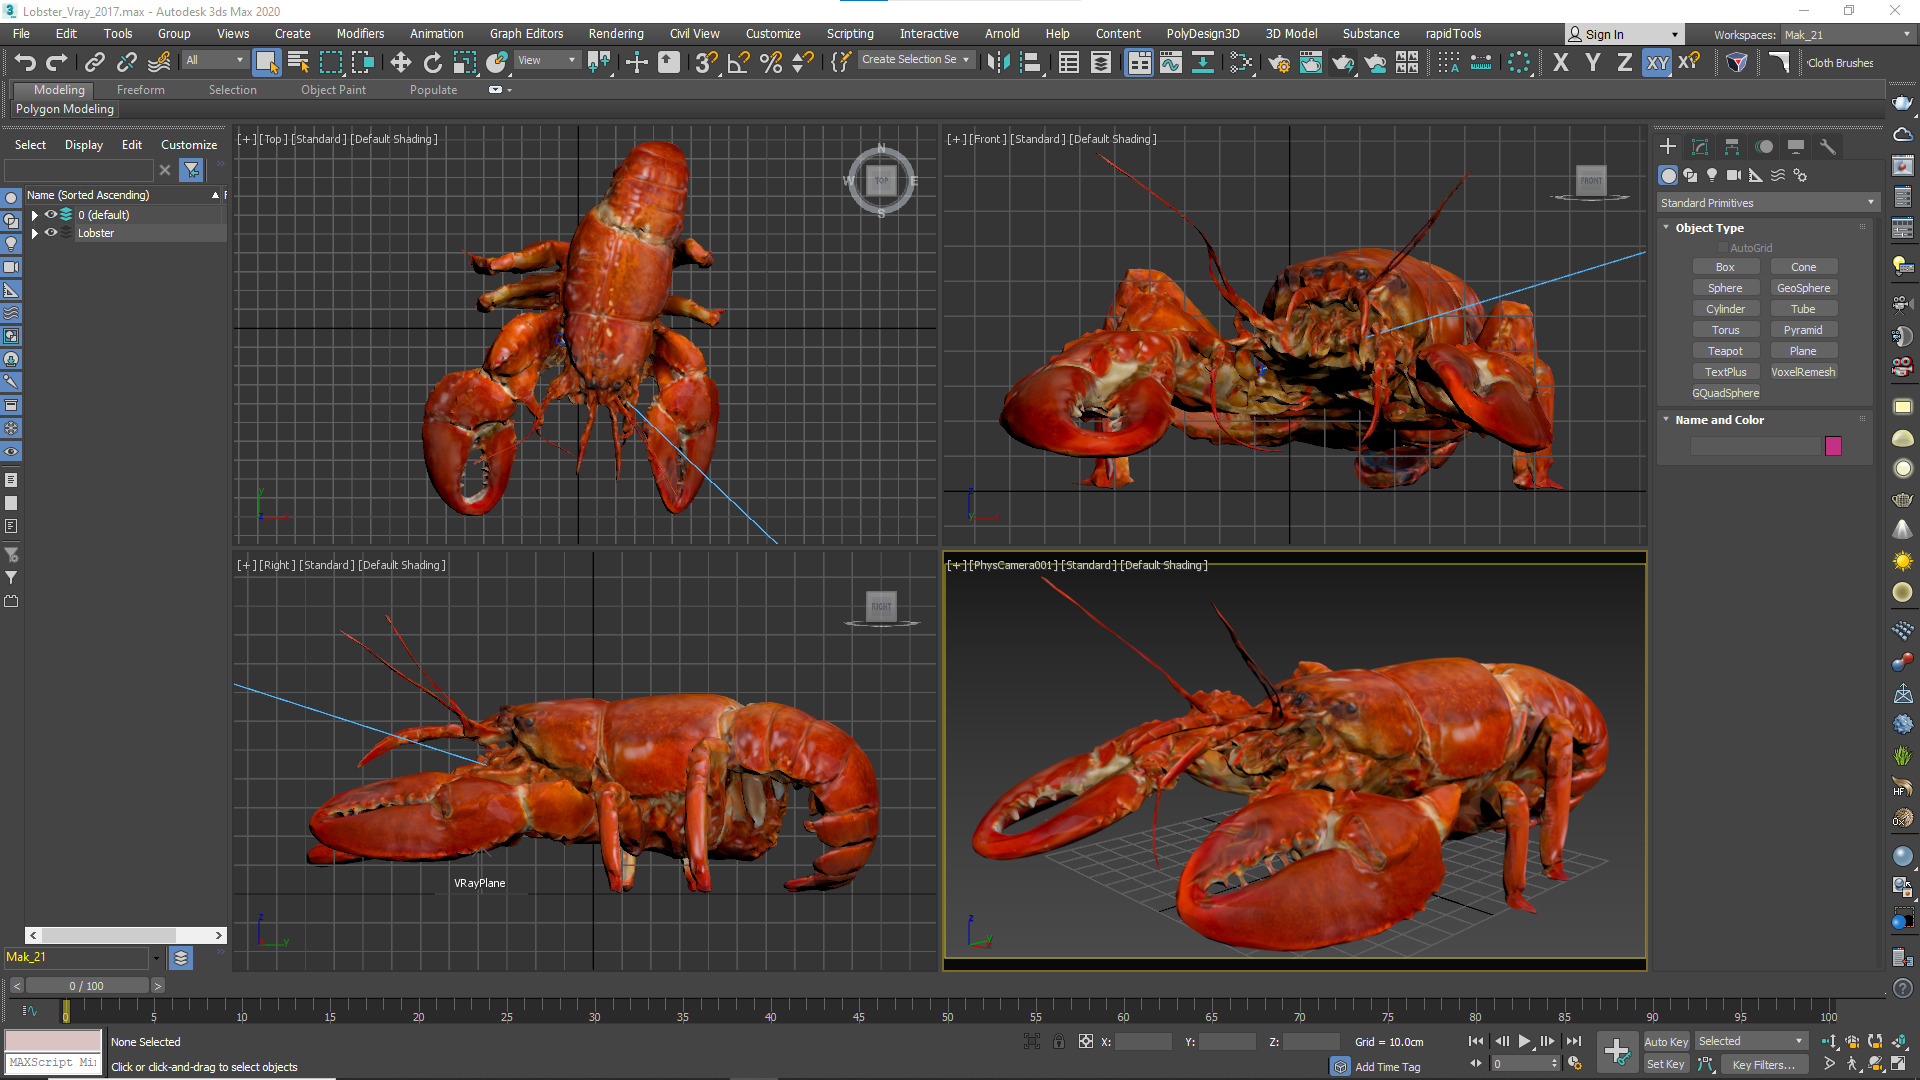1920x1080 pixels.
Task: Click the Create plus tab in command panel
Action: coord(1668,147)
